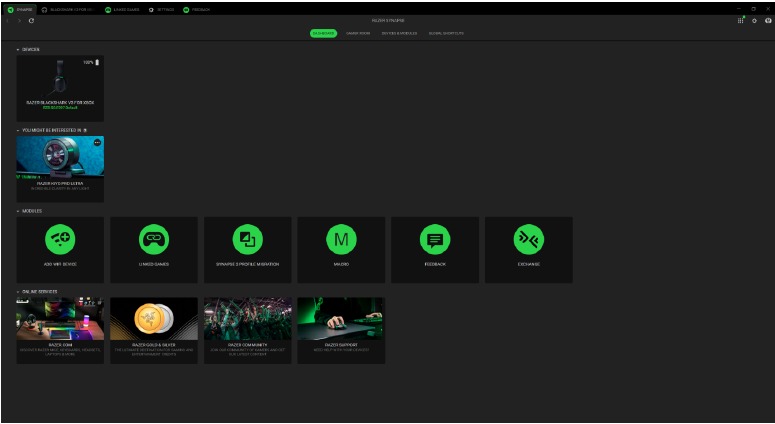Switch to the Feedback window tab
This screenshot has height=424, width=775.
(x=197, y=10)
